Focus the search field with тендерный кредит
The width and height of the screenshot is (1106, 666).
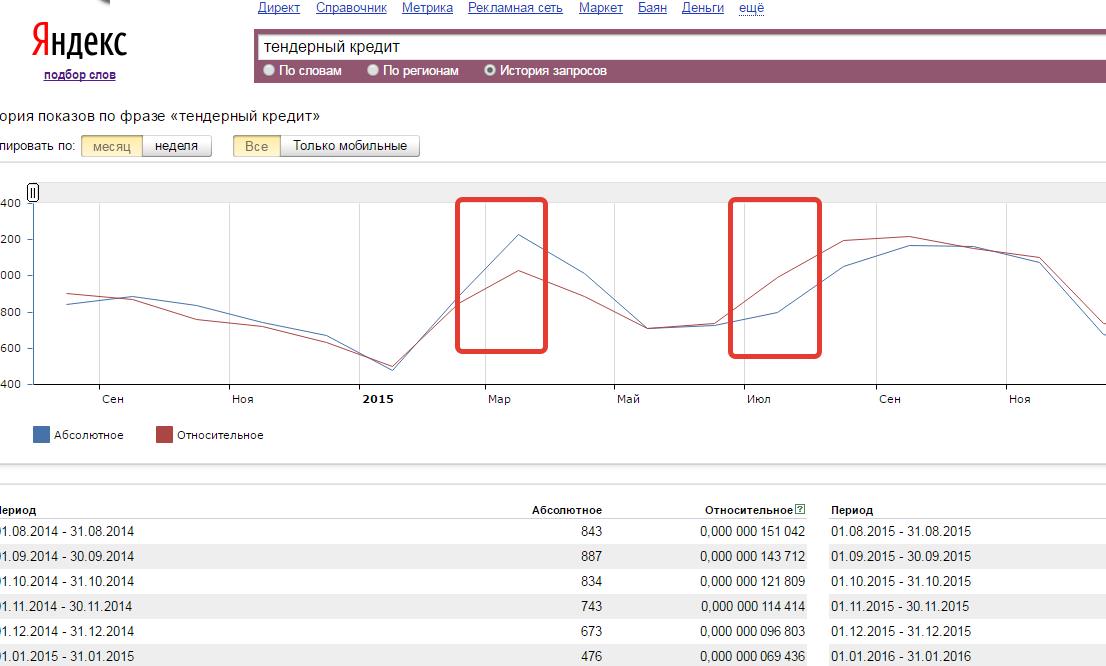(x=680, y=47)
